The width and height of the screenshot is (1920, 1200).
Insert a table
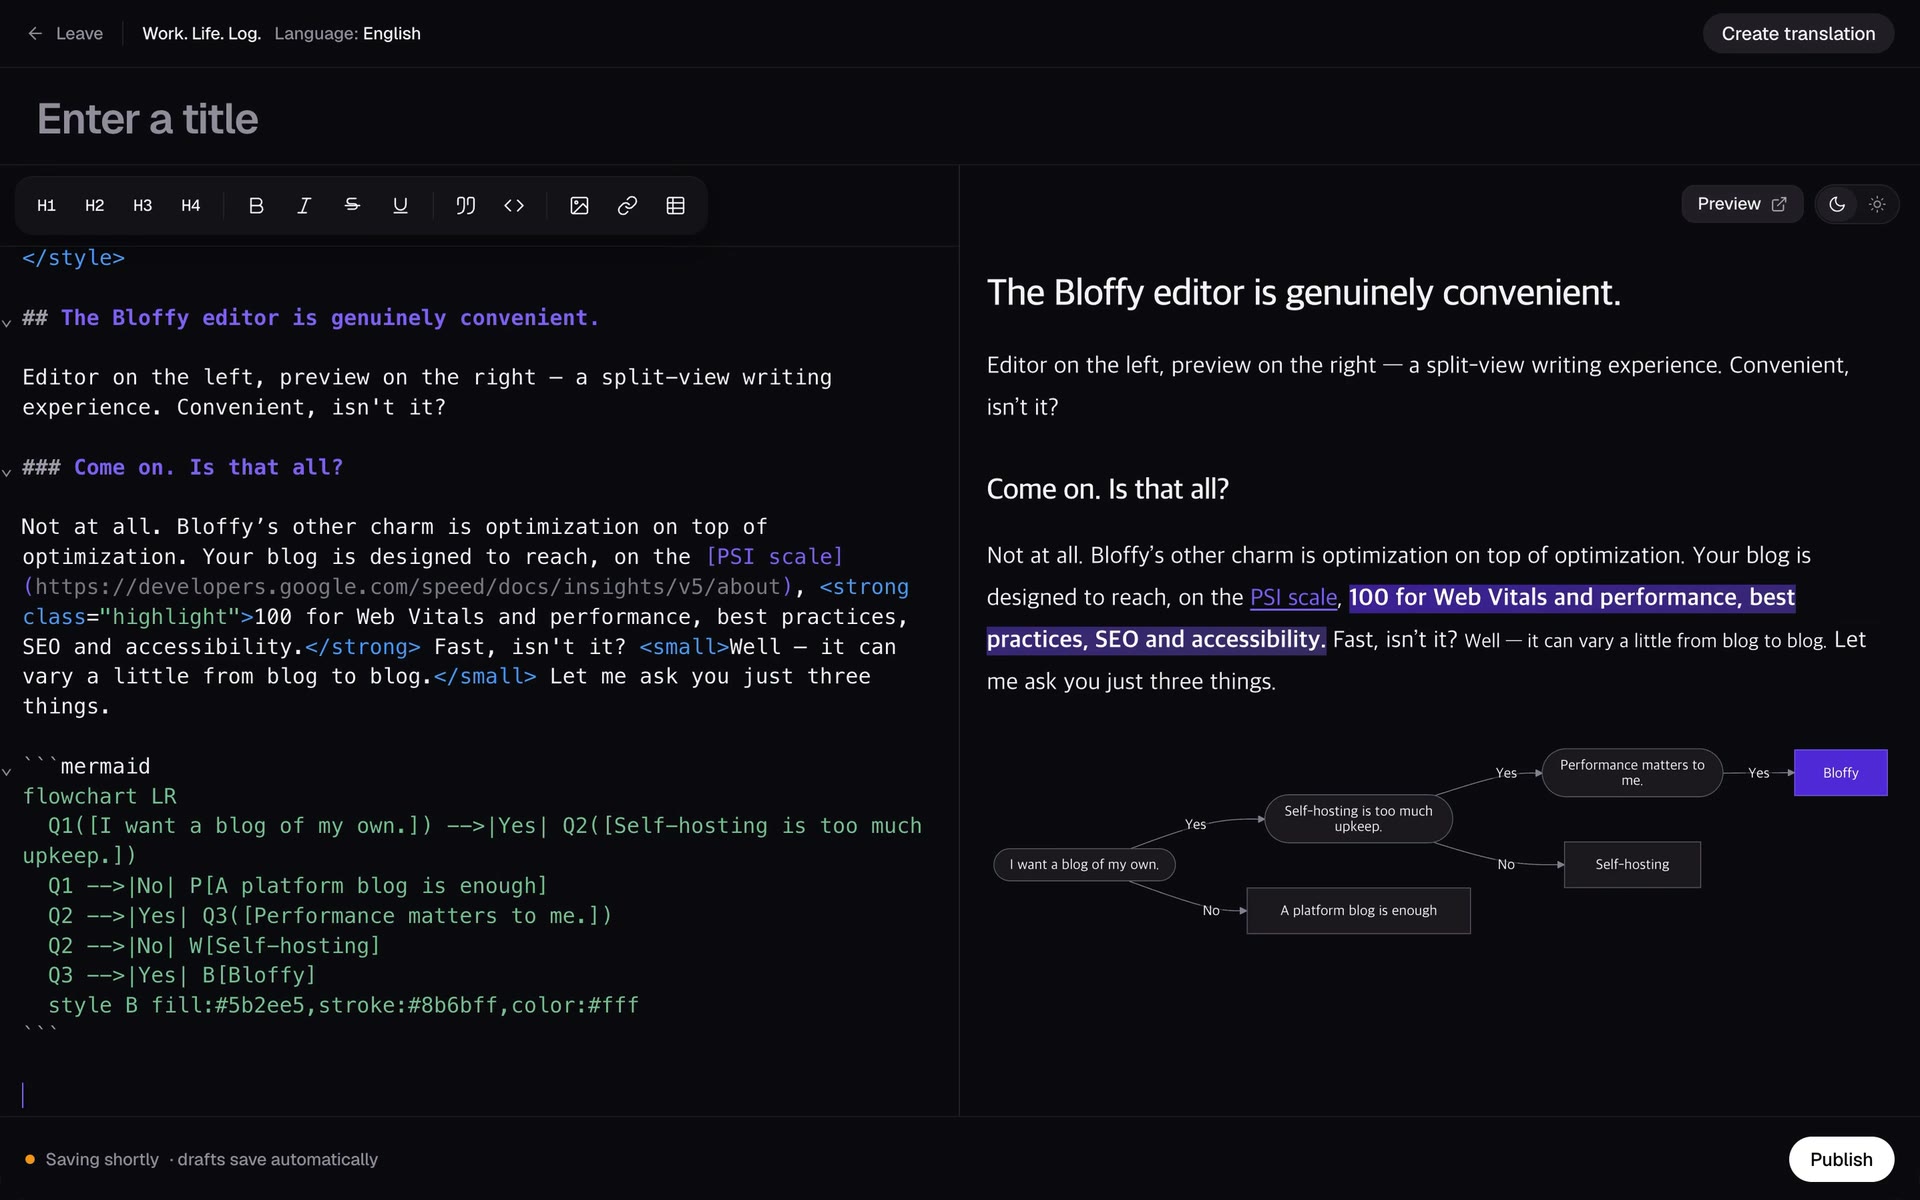(x=675, y=205)
